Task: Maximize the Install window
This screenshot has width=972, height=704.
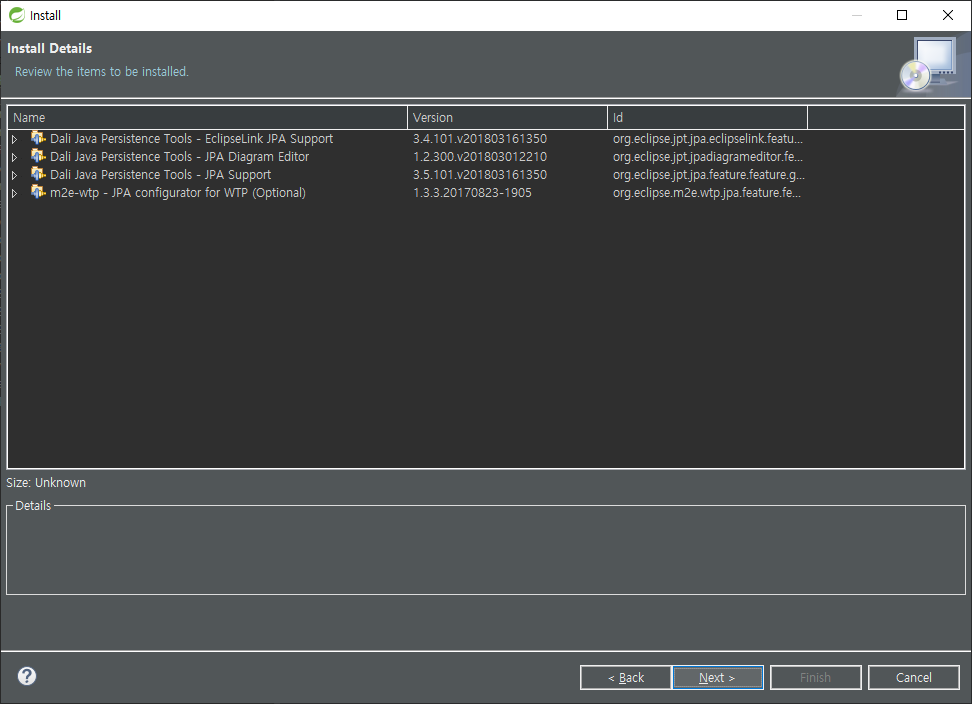Action: pyautogui.click(x=902, y=15)
